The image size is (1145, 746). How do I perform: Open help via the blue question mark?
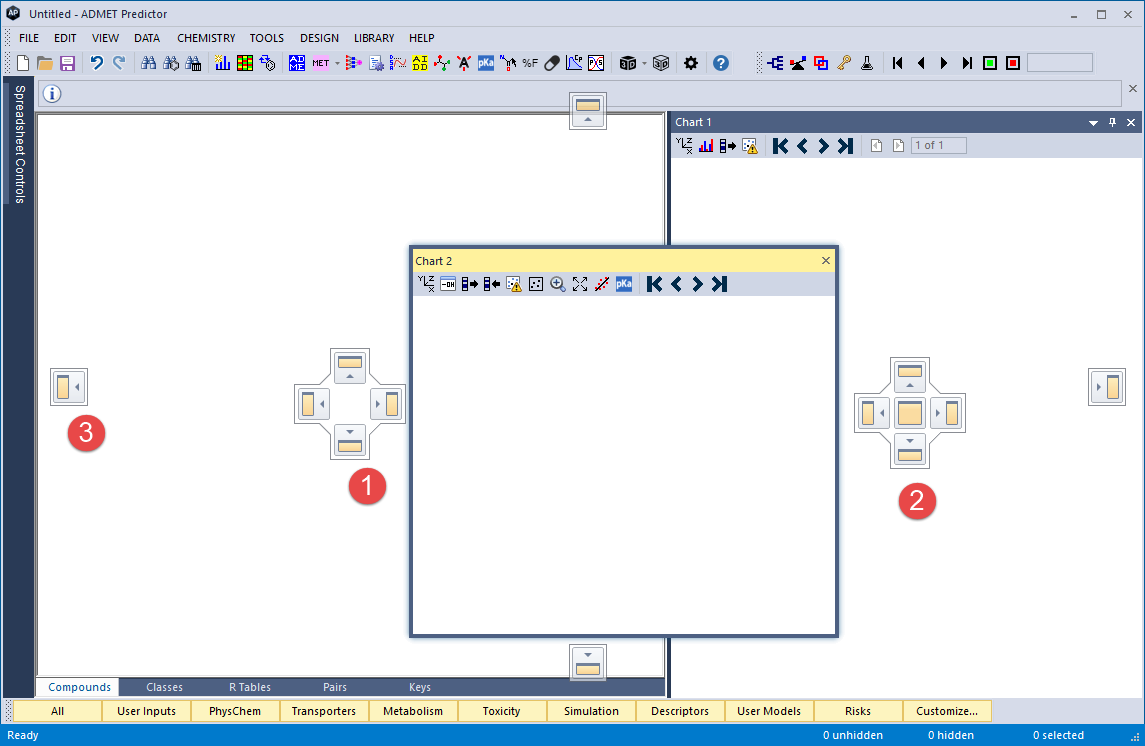tap(721, 63)
